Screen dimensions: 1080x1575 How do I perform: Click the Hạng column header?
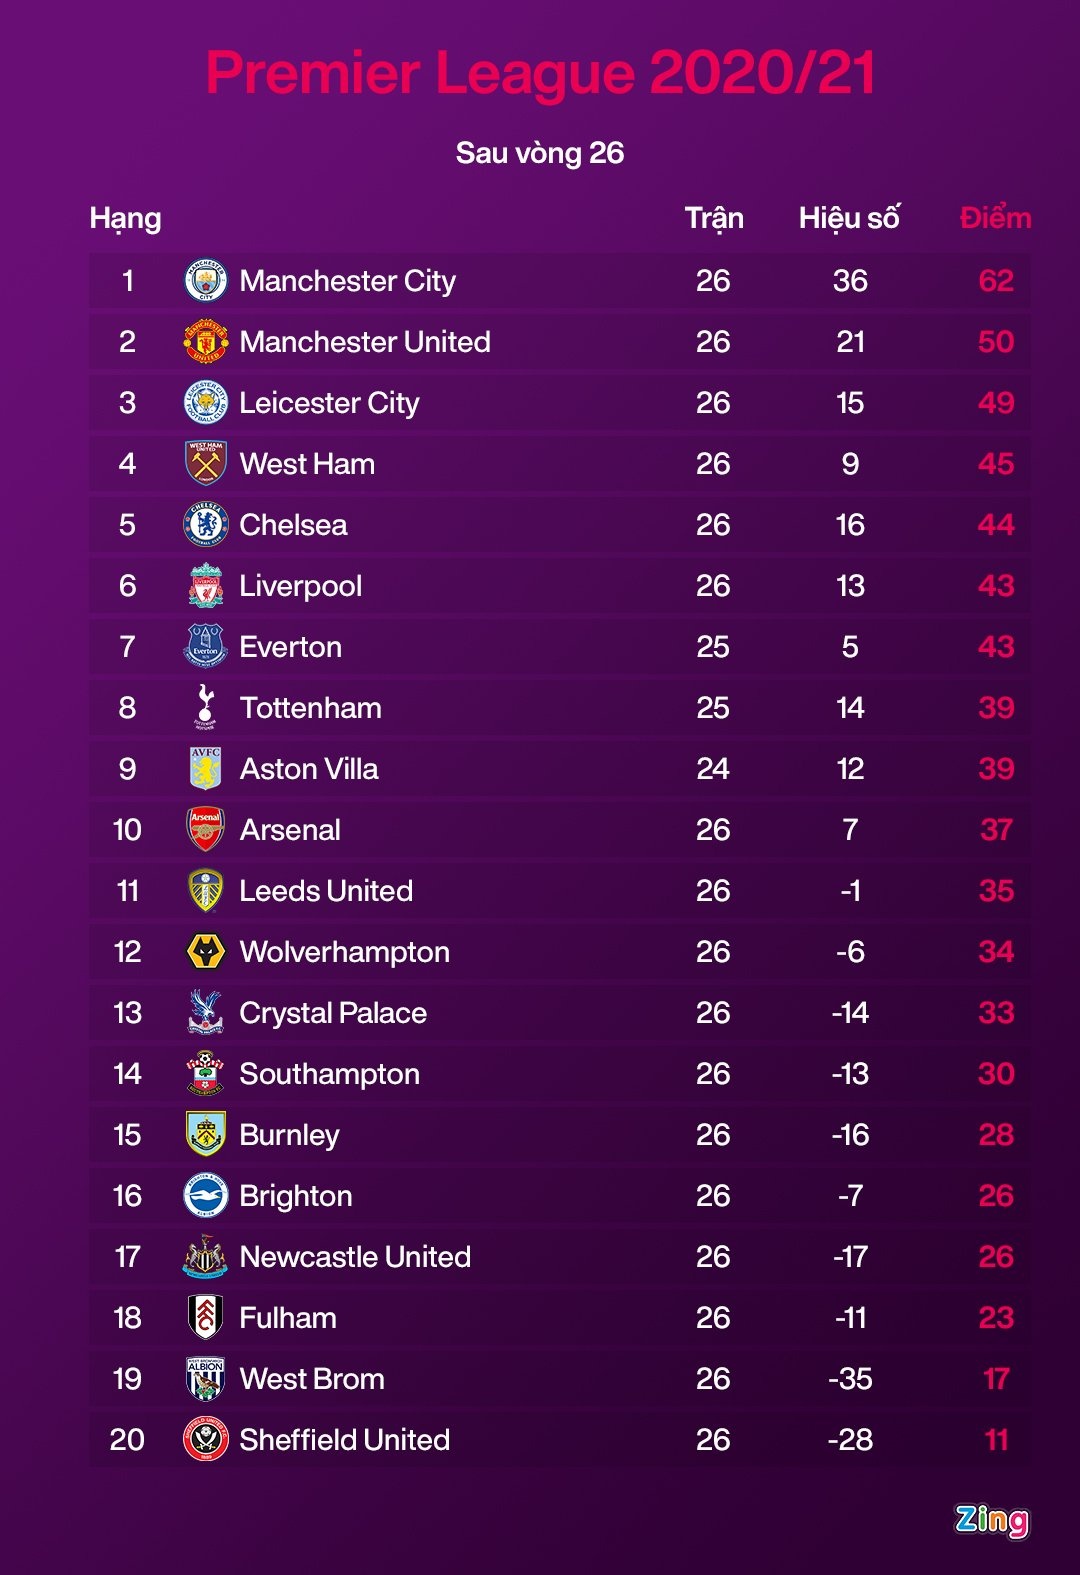(x=125, y=218)
